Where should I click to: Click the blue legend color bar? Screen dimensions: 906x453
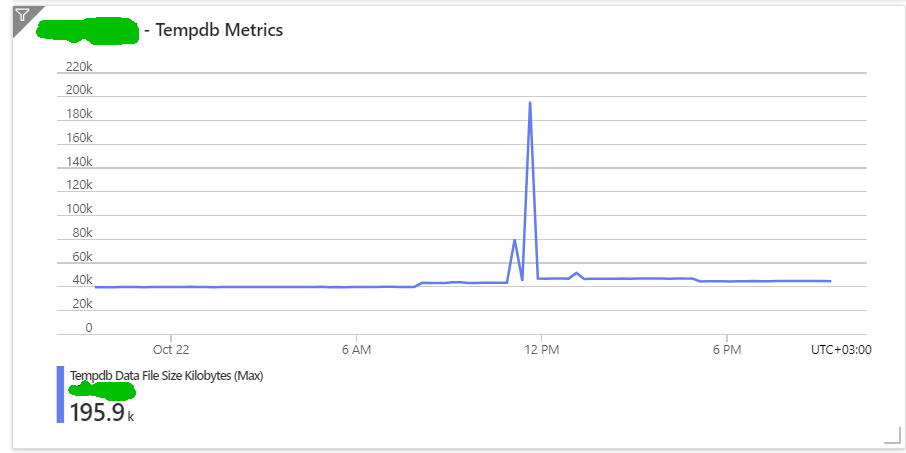point(60,394)
